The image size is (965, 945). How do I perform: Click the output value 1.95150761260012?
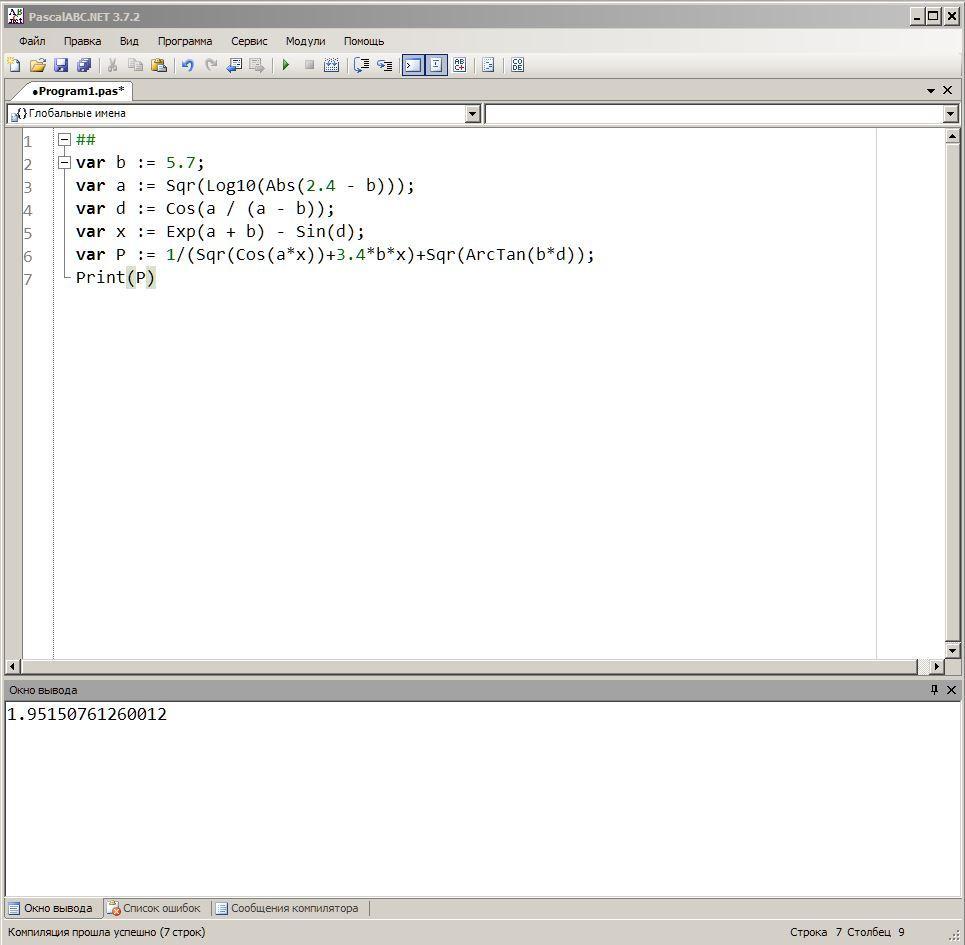pos(87,714)
